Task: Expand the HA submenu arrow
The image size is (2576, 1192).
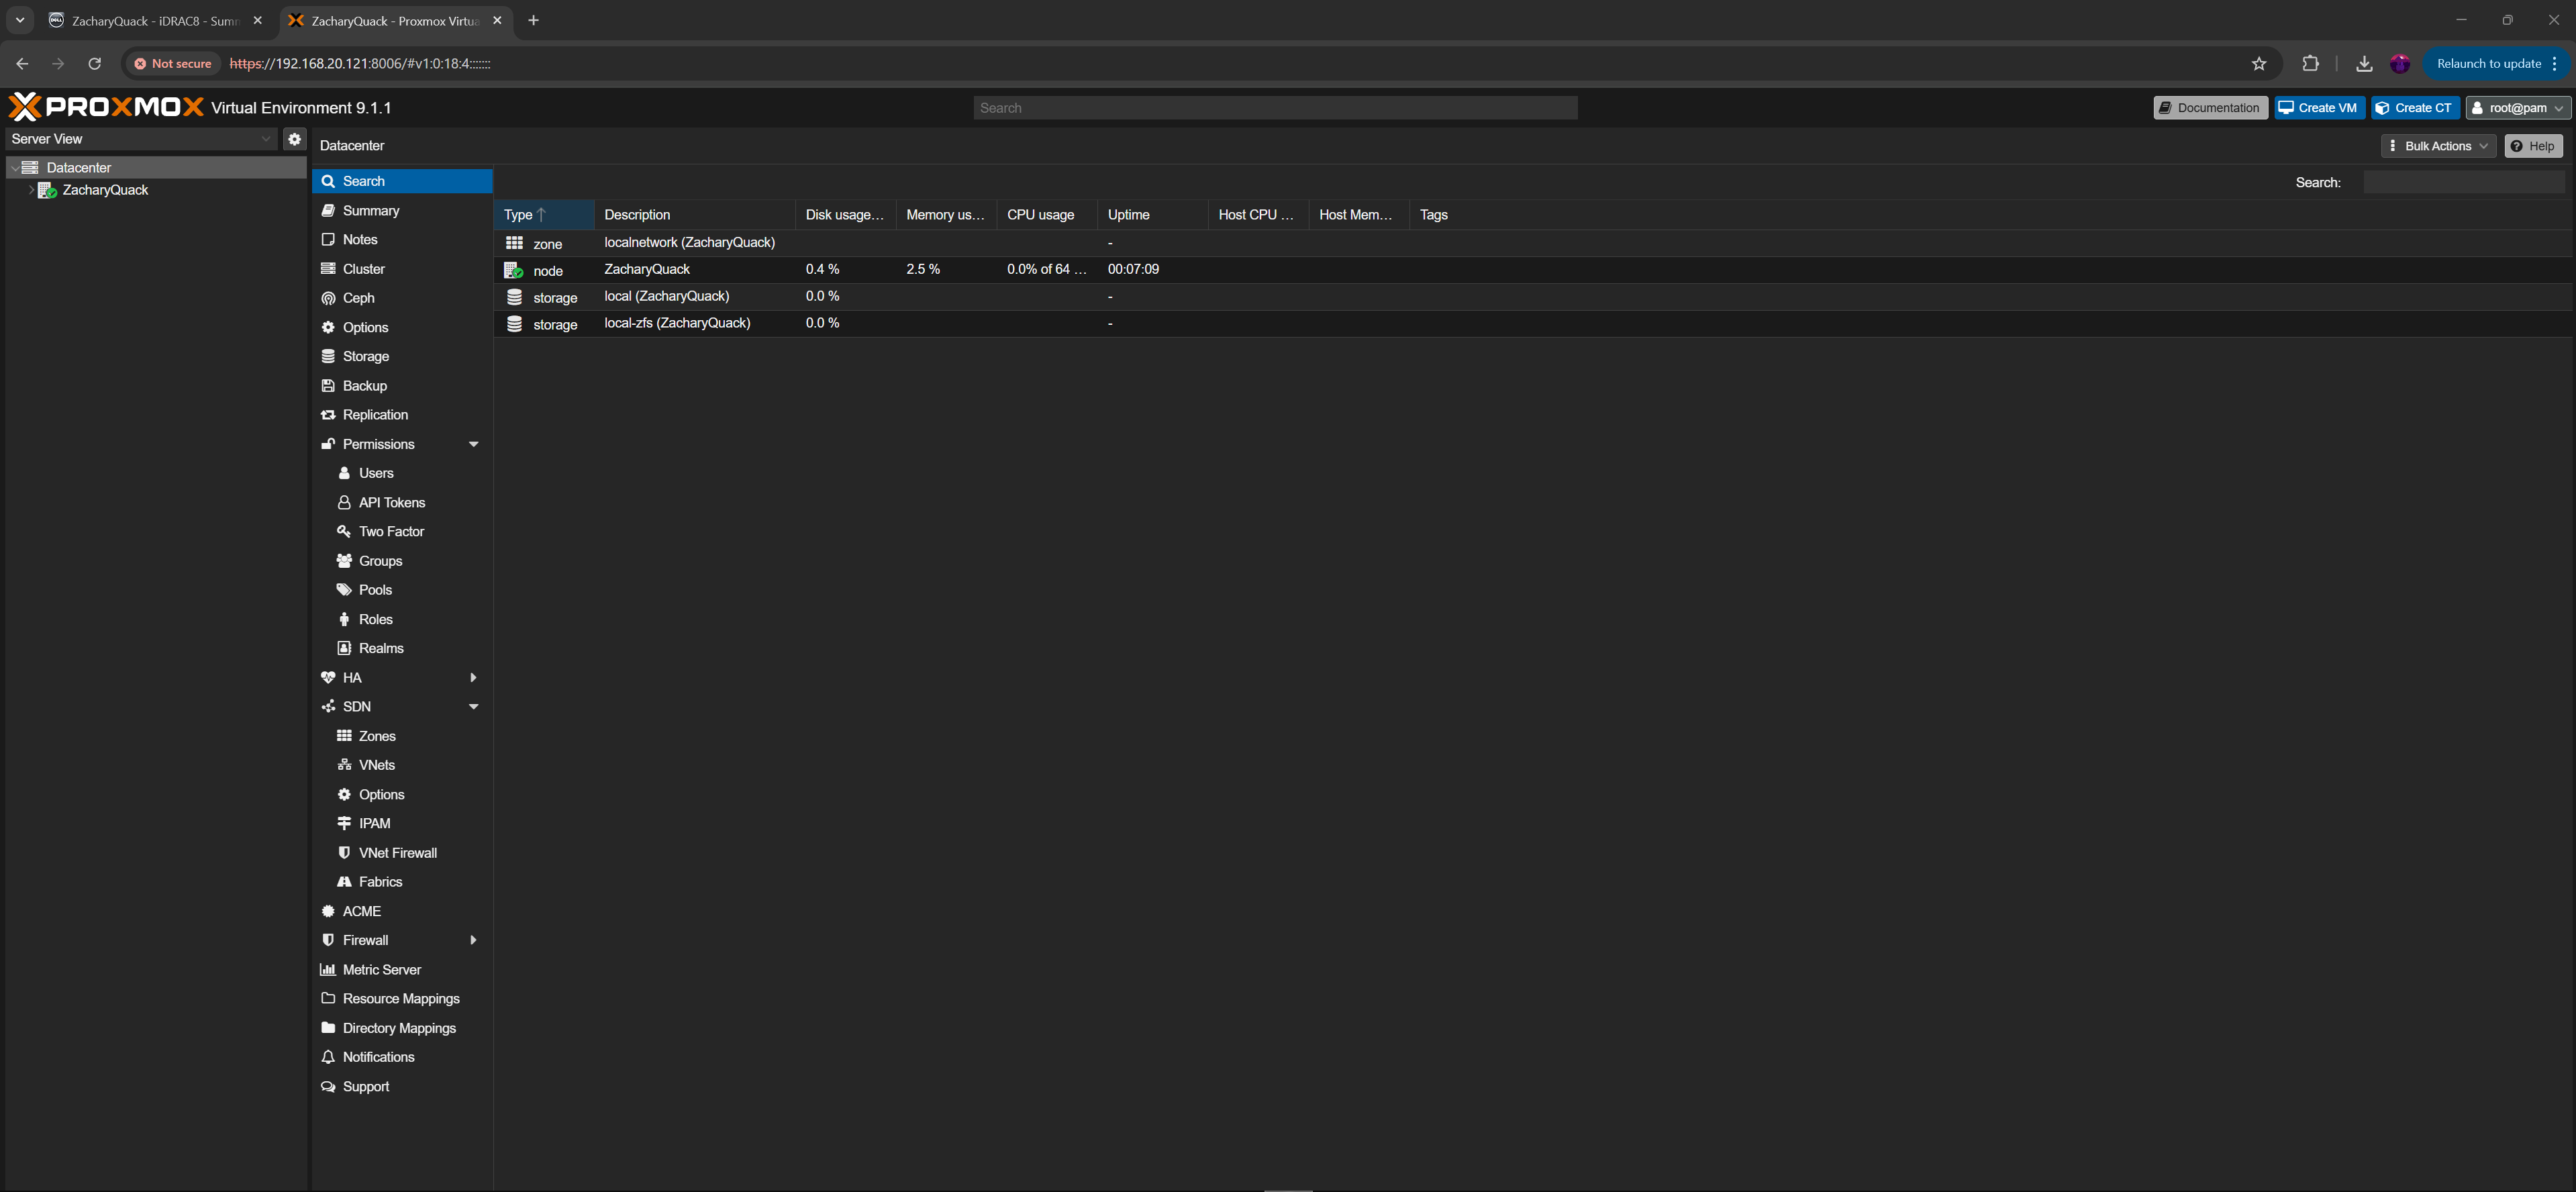Action: pyautogui.click(x=473, y=678)
